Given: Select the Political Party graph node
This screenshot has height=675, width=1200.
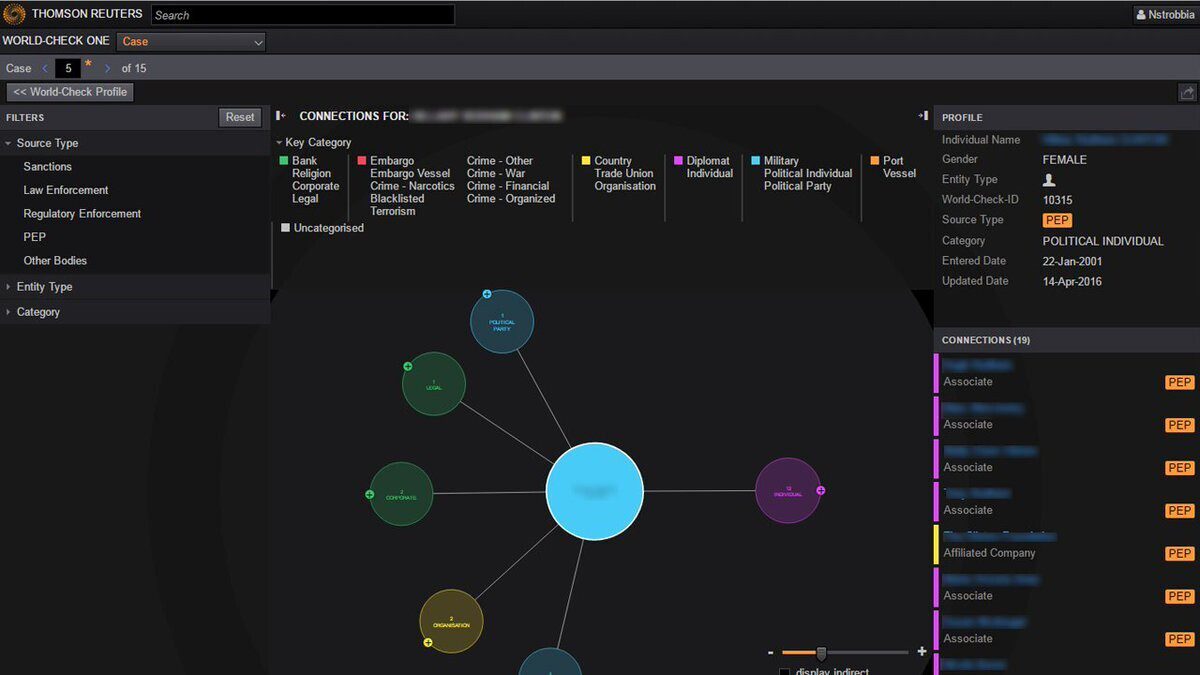Looking at the screenshot, I should [502, 322].
